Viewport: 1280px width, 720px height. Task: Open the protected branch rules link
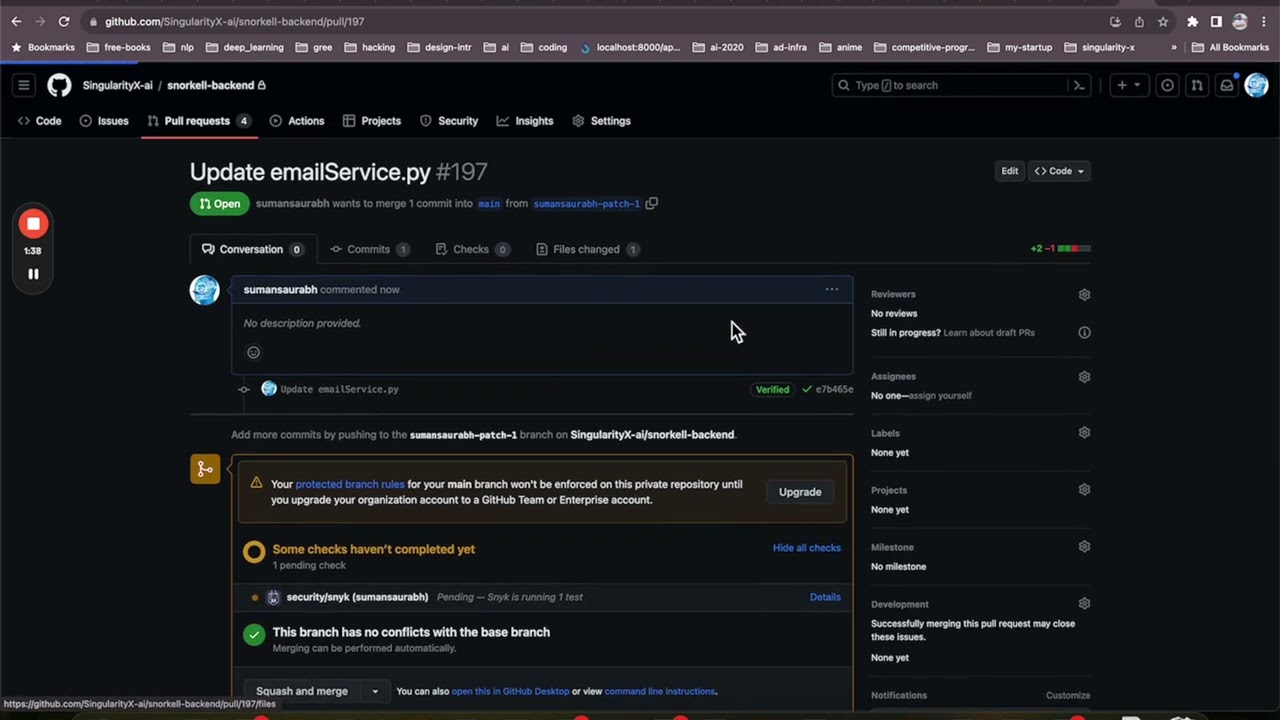[350, 484]
